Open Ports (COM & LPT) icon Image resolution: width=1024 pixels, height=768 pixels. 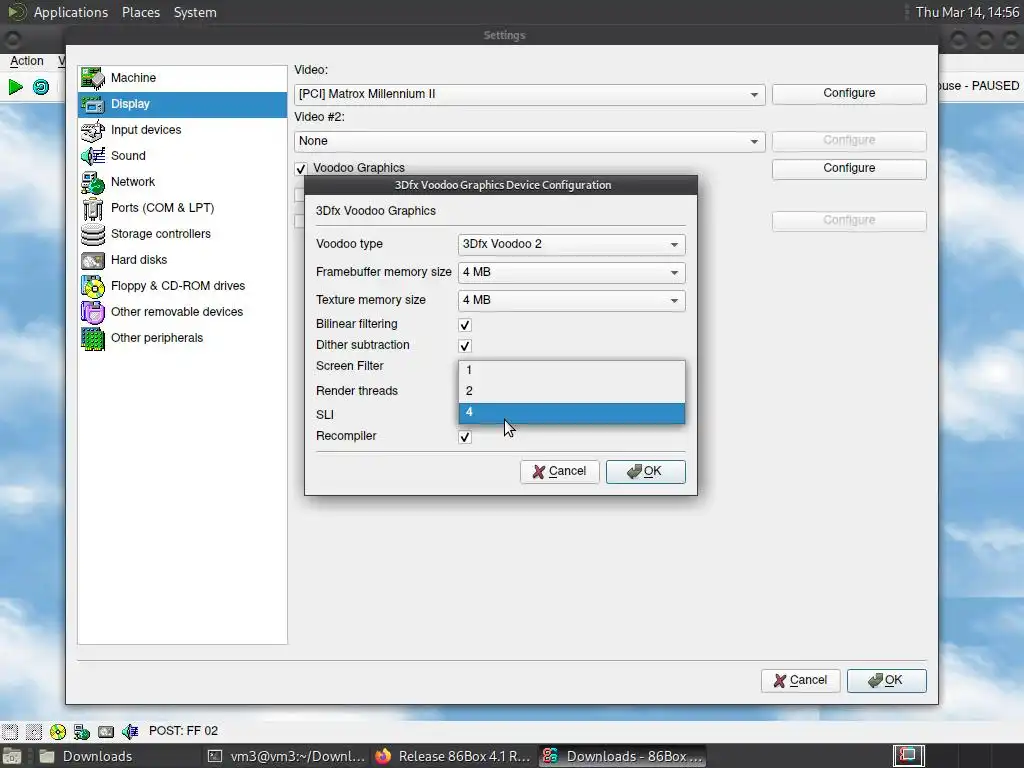tap(93, 208)
